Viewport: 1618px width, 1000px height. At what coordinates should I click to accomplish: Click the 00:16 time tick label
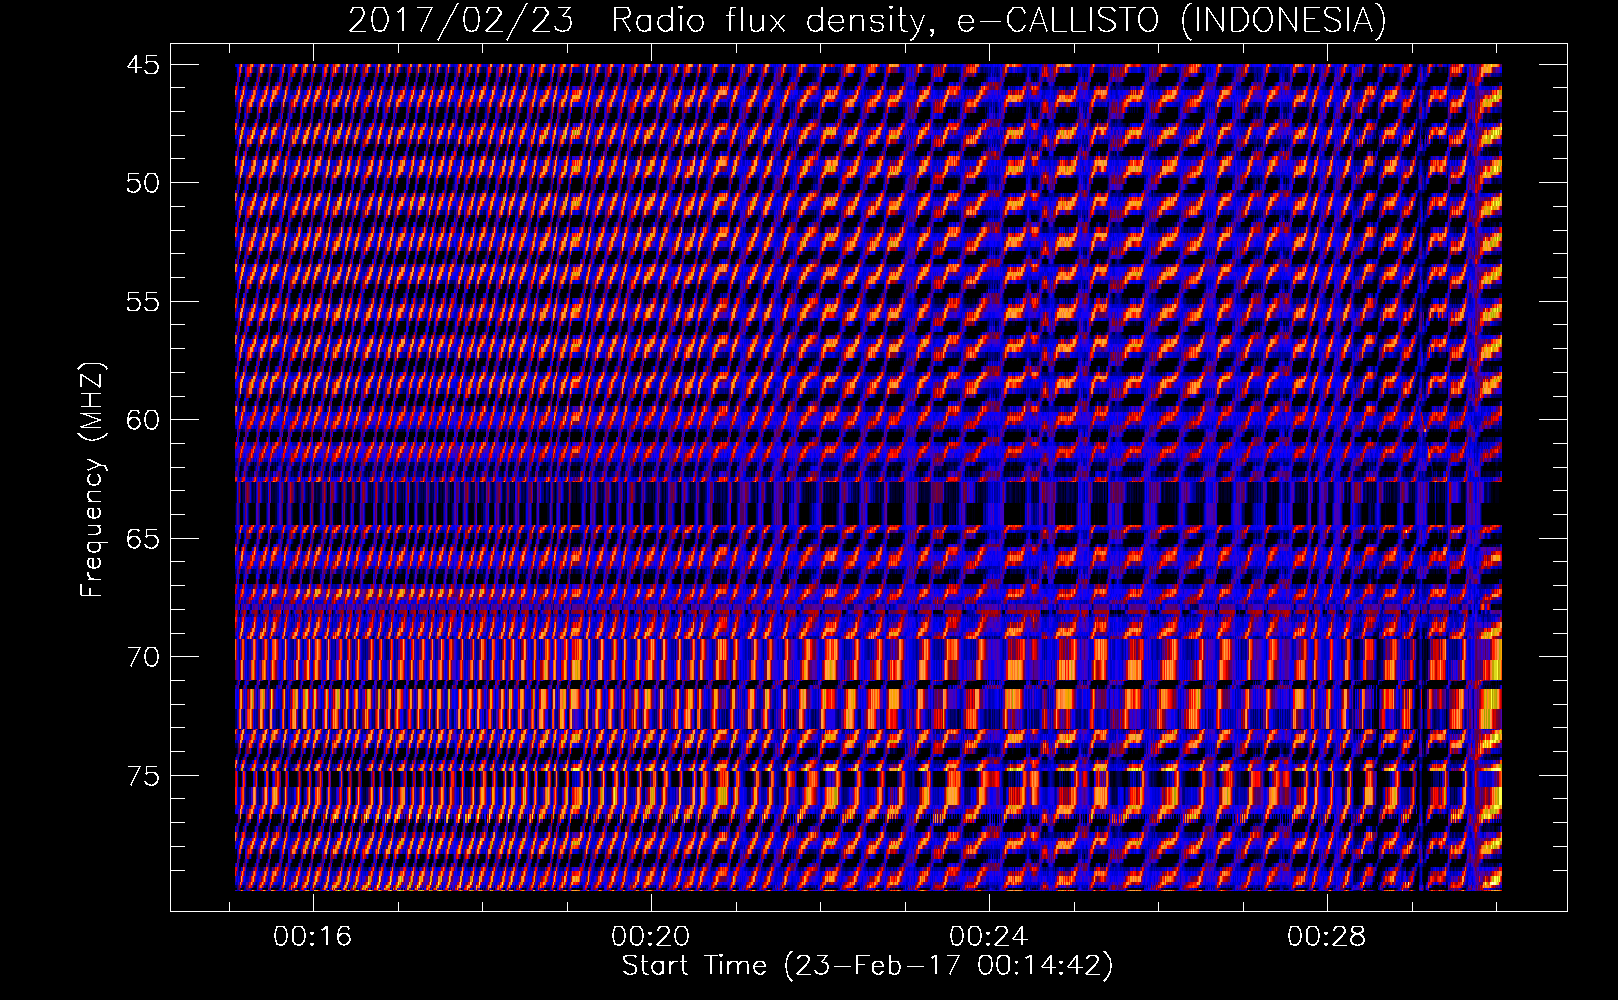click(x=313, y=936)
